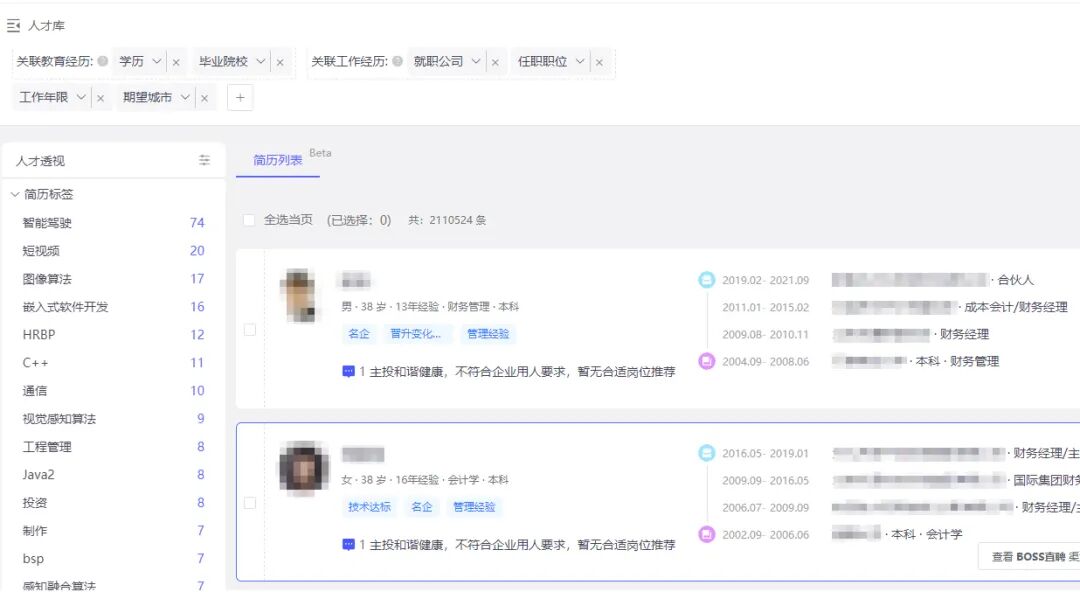Click the education timeline icon for 2002.09-2006.06

tap(707, 534)
